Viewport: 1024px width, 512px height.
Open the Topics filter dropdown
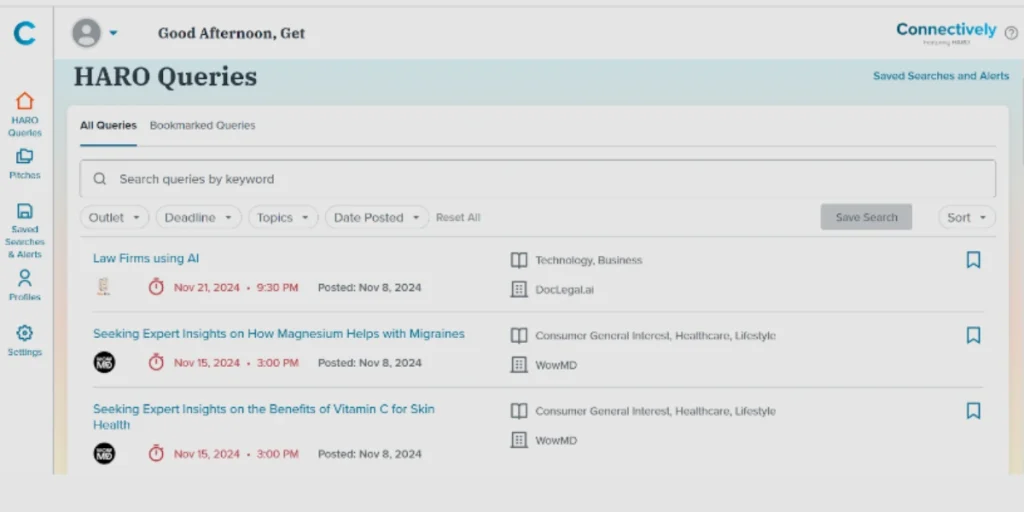pos(283,217)
